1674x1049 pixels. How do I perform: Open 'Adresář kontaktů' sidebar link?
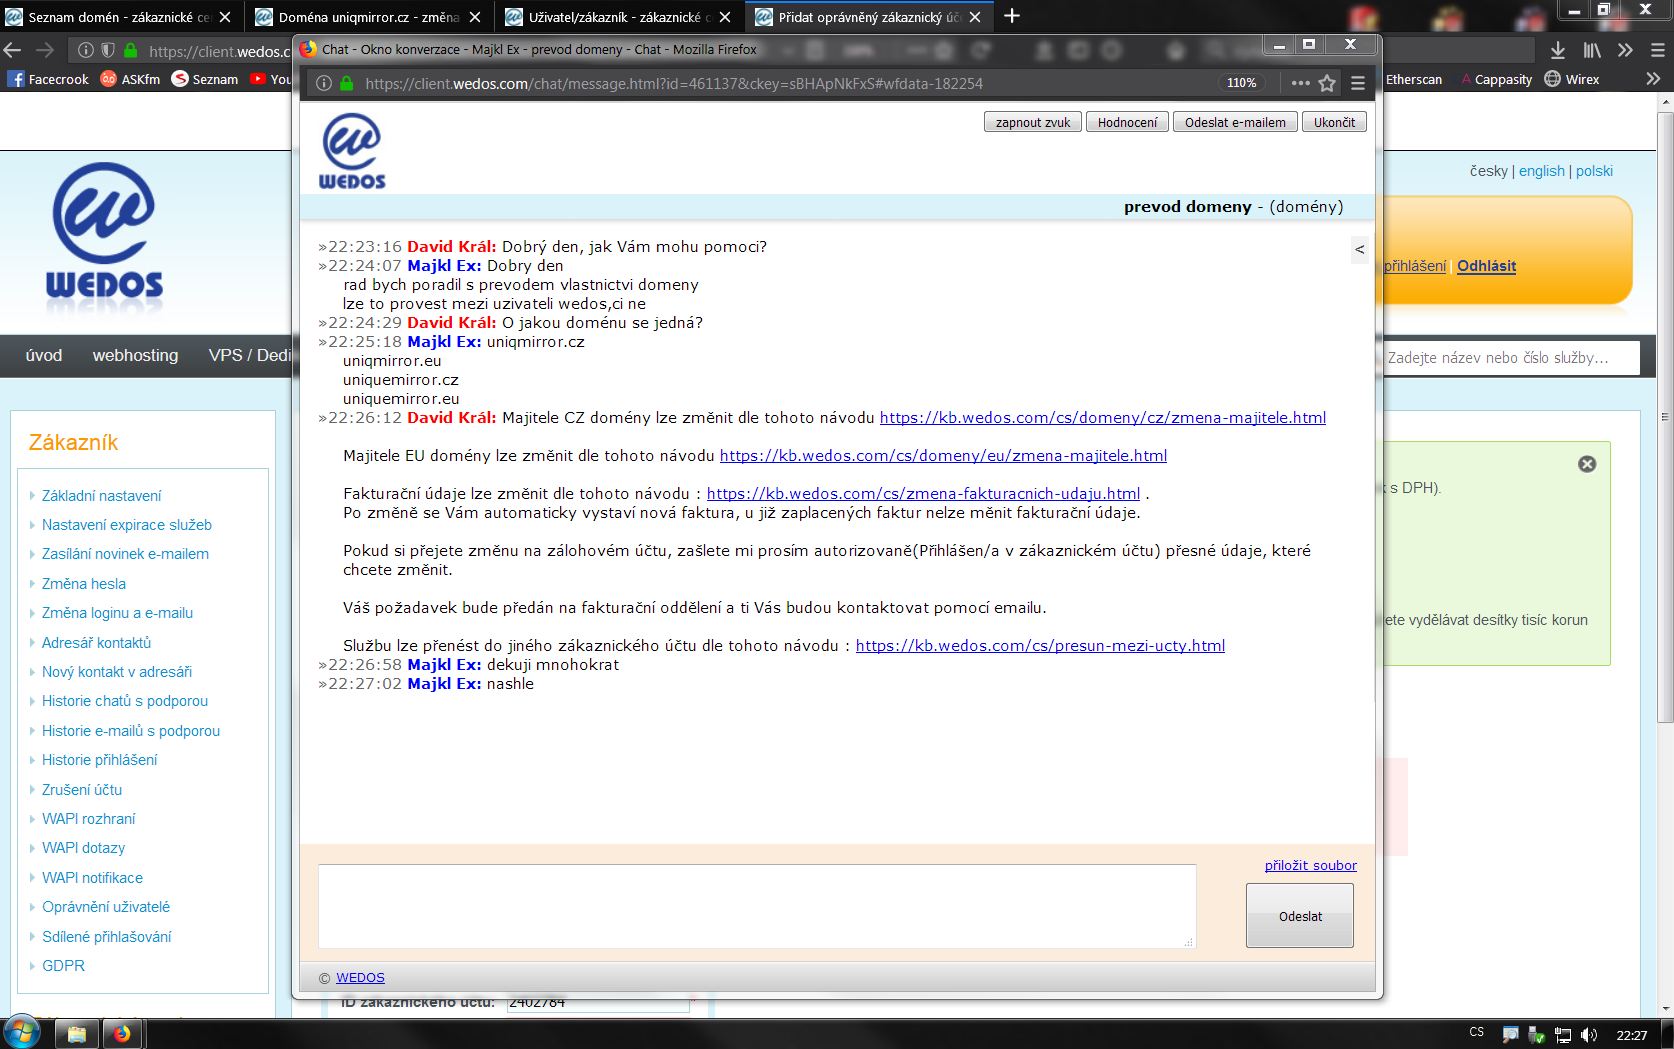tap(96, 643)
